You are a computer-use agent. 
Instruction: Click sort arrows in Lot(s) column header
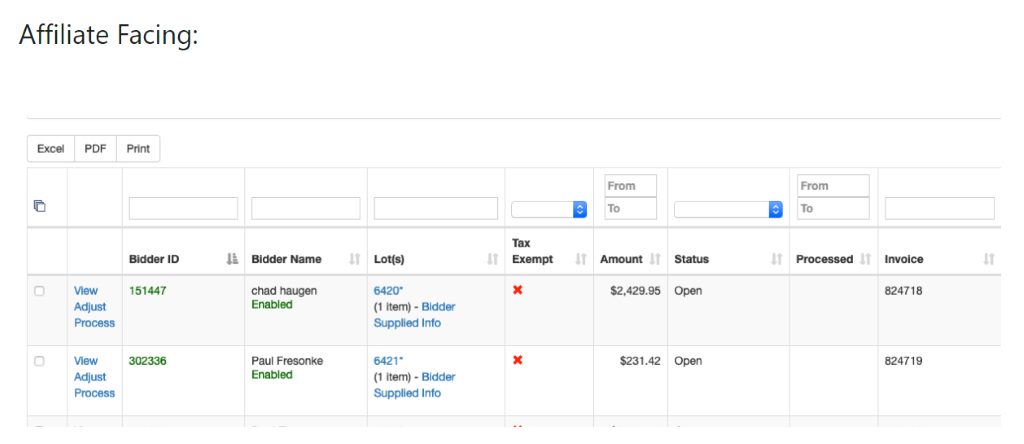[492, 259]
